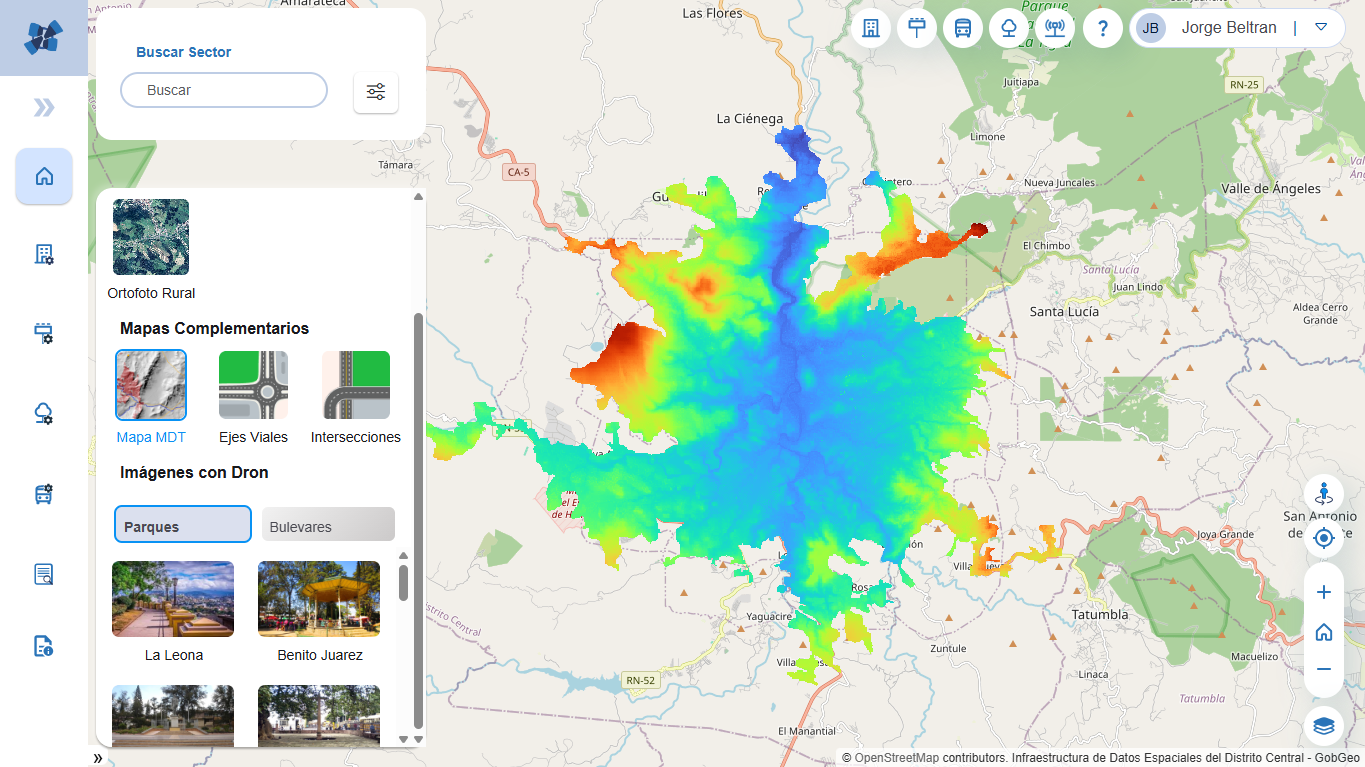Viewport: 1365px width, 767px height.
Task: Open the help question mark button
Action: [1102, 28]
